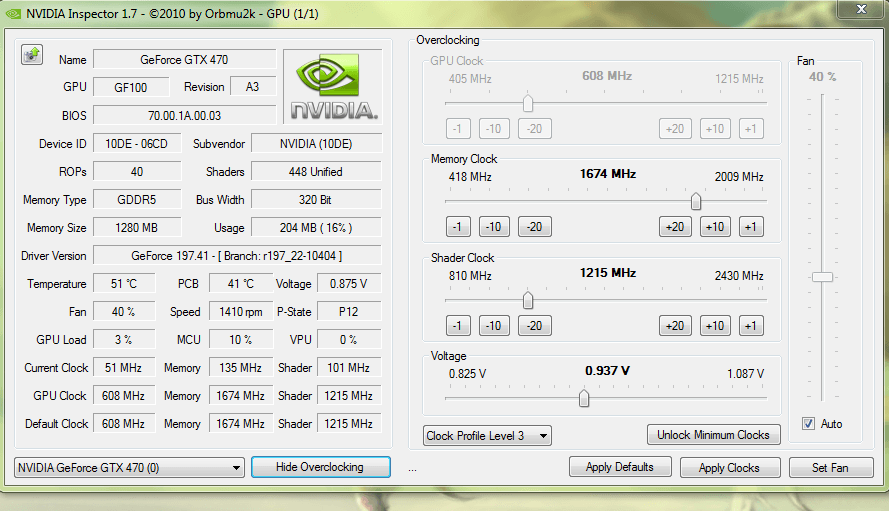Click the MCU value 10 %
The height and width of the screenshot is (511, 889).
[x=241, y=340]
